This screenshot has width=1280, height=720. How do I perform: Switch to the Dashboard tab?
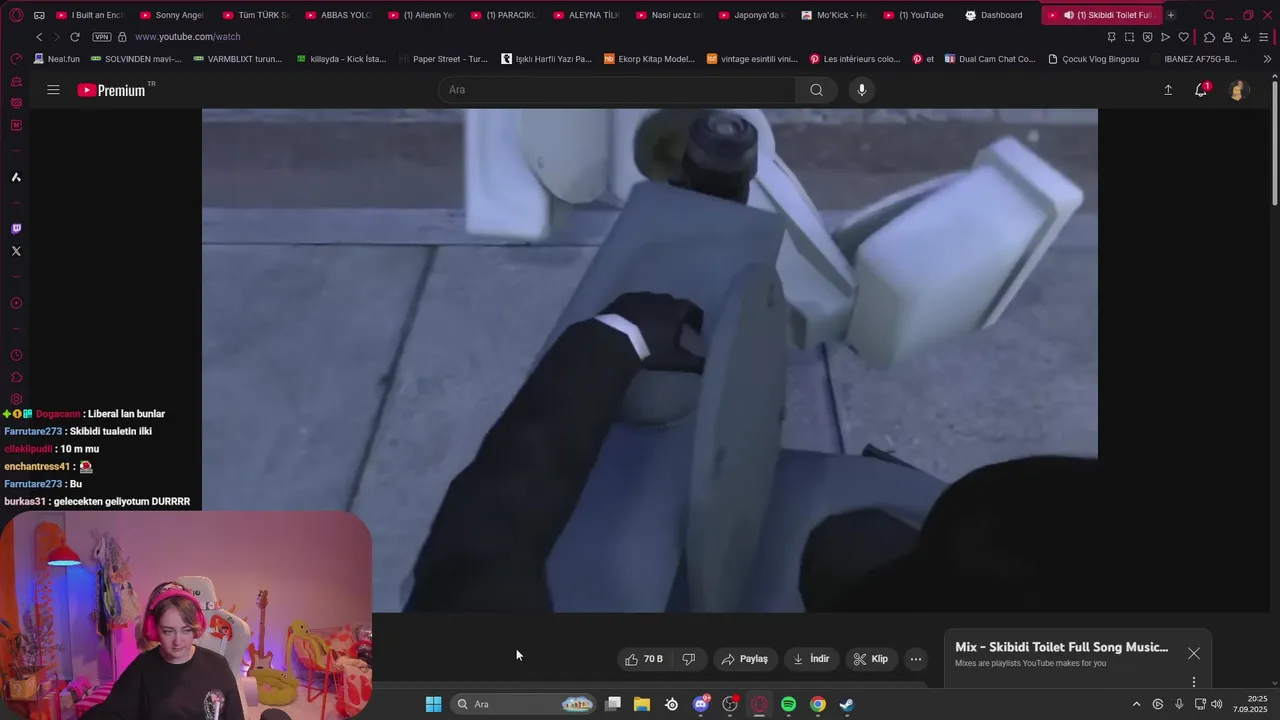point(993,15)
